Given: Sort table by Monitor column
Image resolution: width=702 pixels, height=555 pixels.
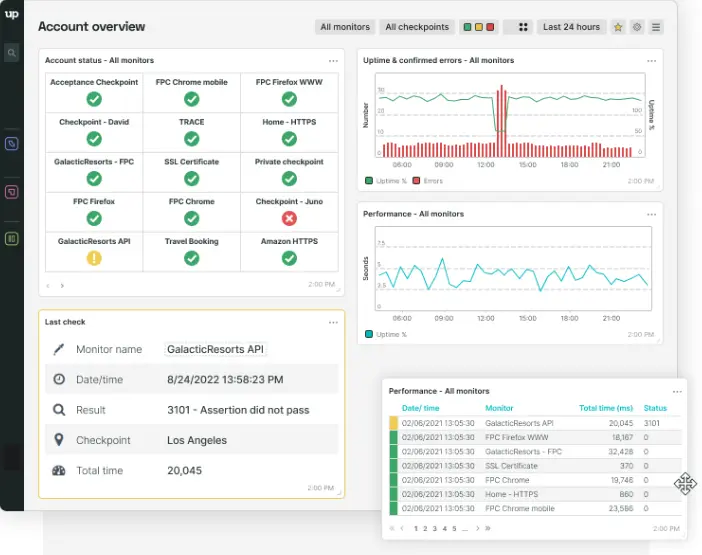Looking at the screenshot, I should 499,408.
